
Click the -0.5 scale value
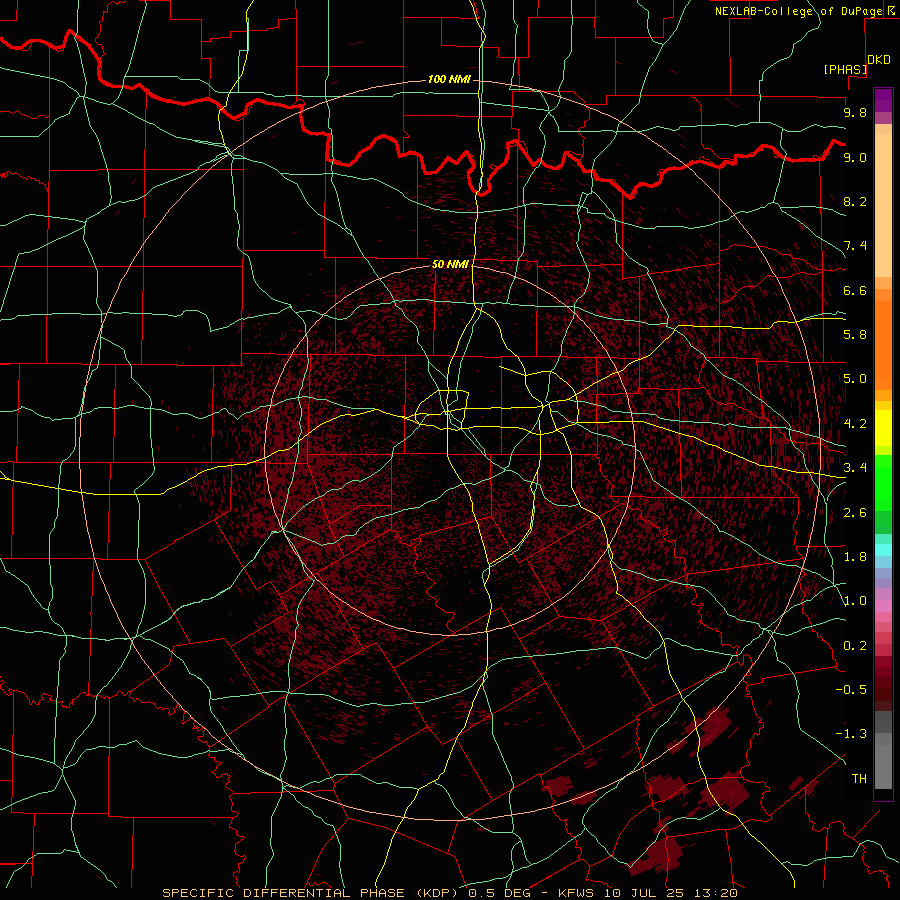coord(851,690)
